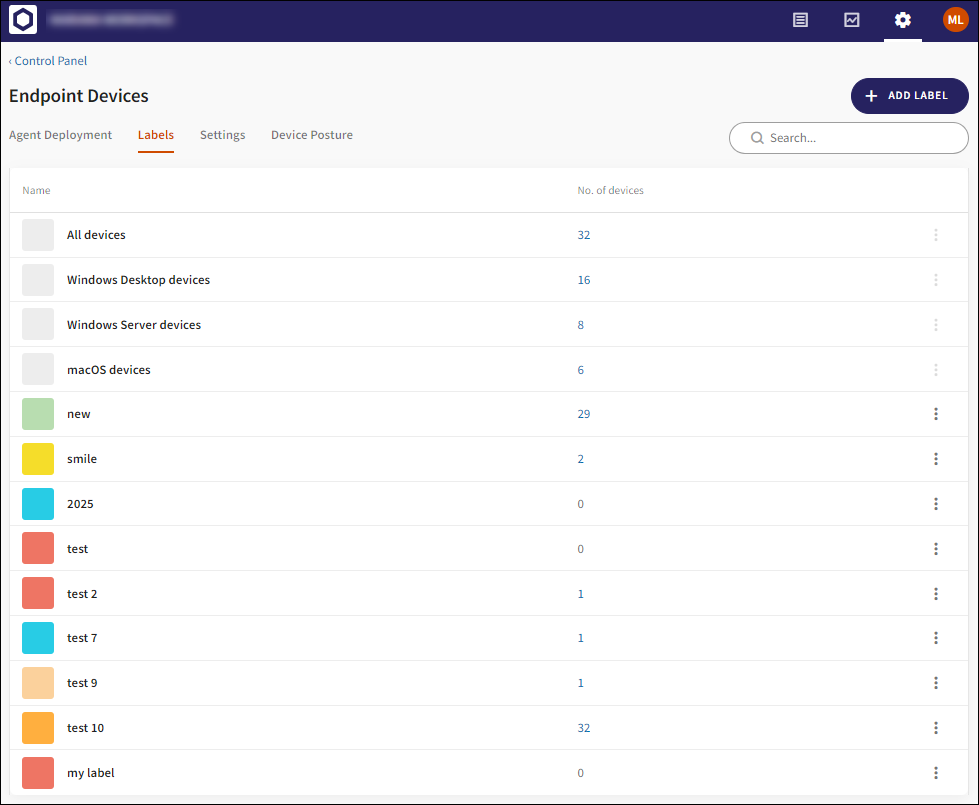979x805 pixels.
Task: Go back to Control Panel link
Action: (x=50, y=61)
